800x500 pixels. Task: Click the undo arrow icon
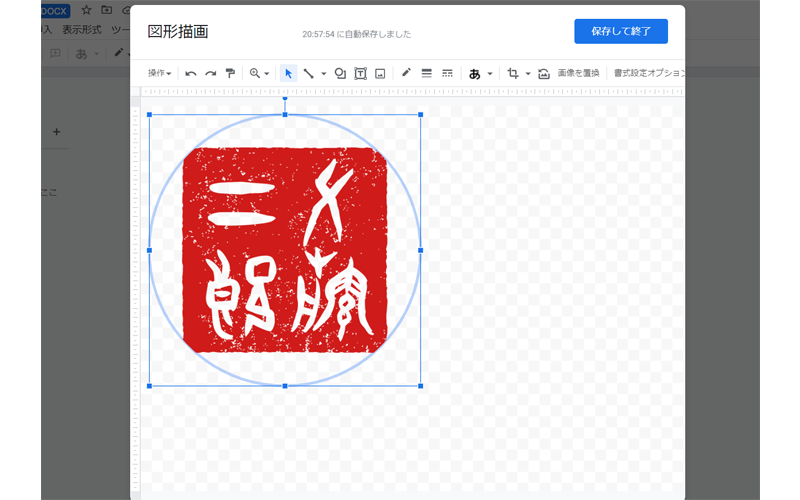pyautogui.click(x=190, y=73)
